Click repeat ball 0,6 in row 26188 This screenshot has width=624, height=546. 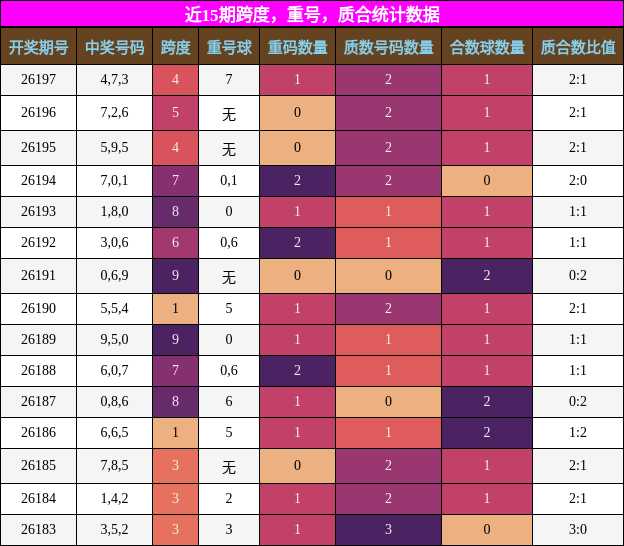229,370
